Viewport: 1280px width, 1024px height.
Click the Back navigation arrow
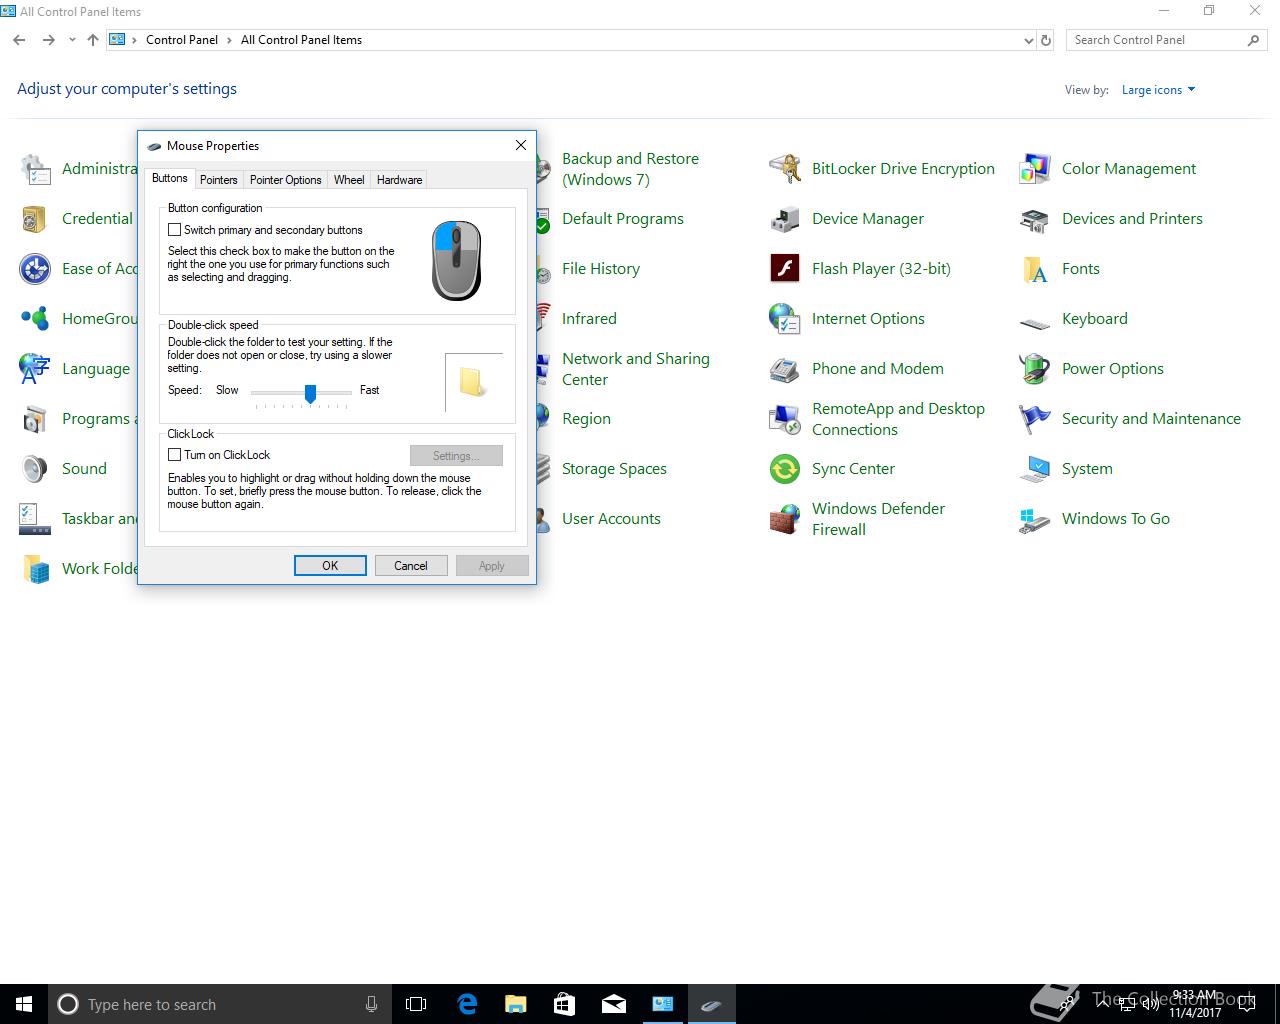point(19,40)
